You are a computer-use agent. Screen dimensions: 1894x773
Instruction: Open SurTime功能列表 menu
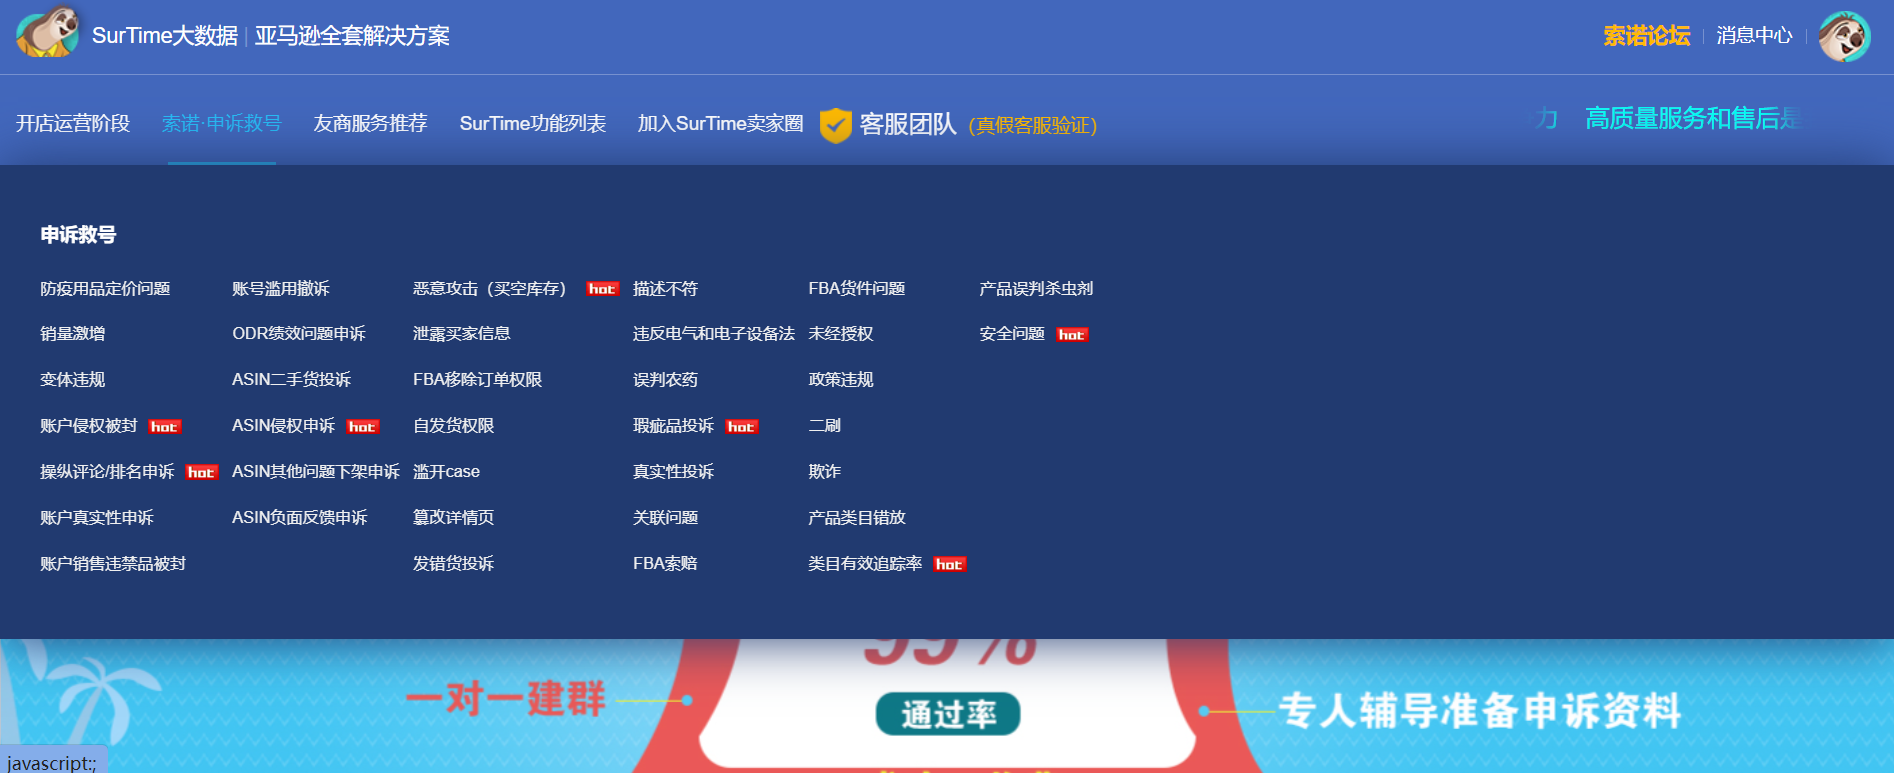(533, 123)
